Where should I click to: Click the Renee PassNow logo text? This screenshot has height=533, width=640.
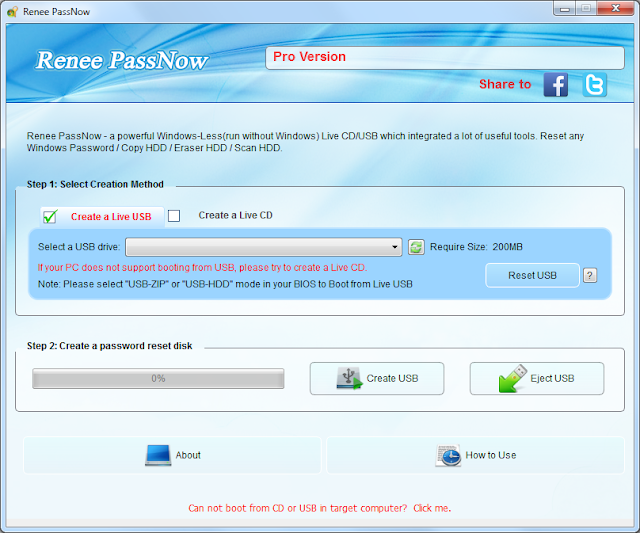[122, 60]
